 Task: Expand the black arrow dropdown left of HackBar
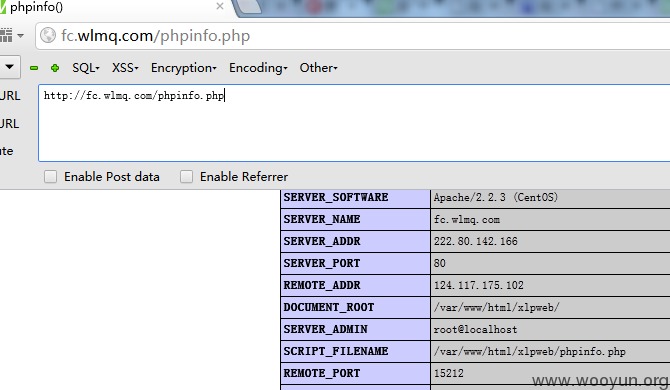(x=9, y=67)
